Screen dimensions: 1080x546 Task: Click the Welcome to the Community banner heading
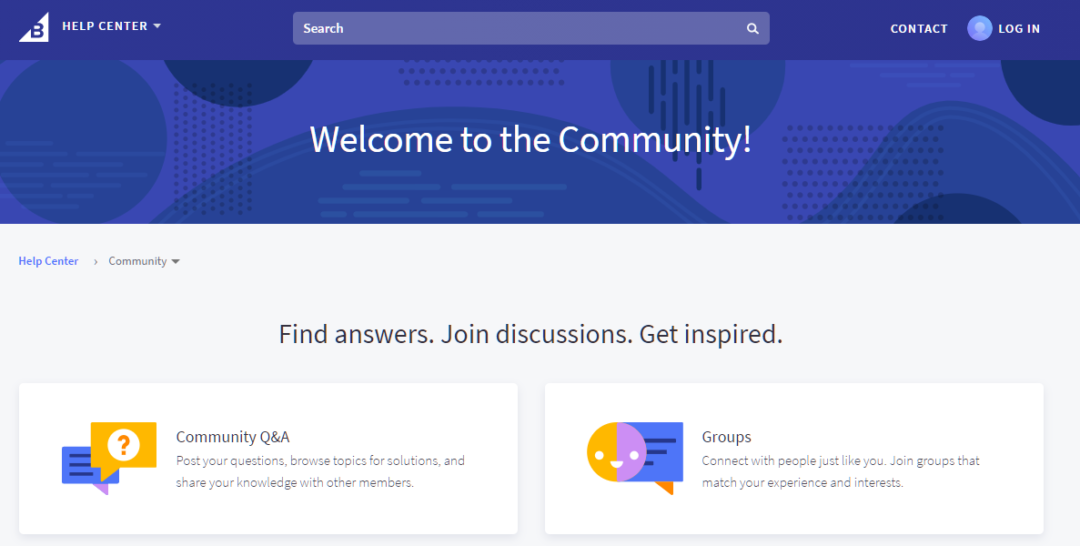[x=530, y=140]
